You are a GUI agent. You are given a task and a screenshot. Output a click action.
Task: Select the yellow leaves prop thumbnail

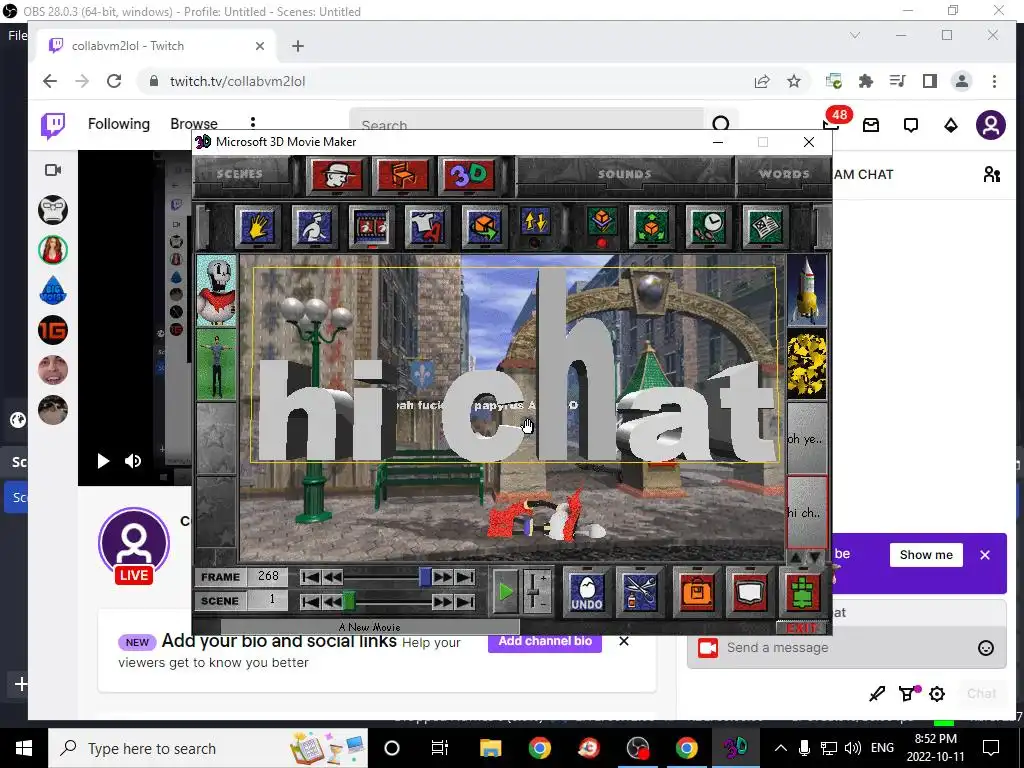point(807,364)
